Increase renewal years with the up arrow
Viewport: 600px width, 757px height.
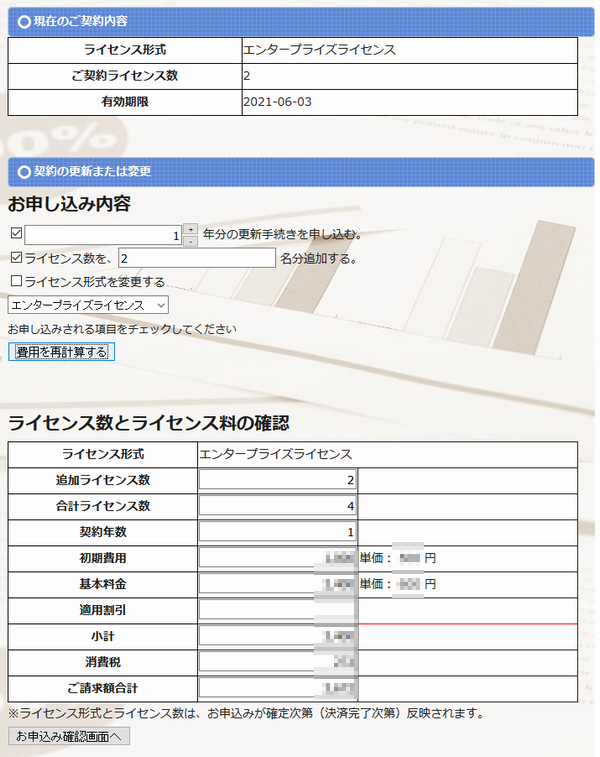(191, 229)
